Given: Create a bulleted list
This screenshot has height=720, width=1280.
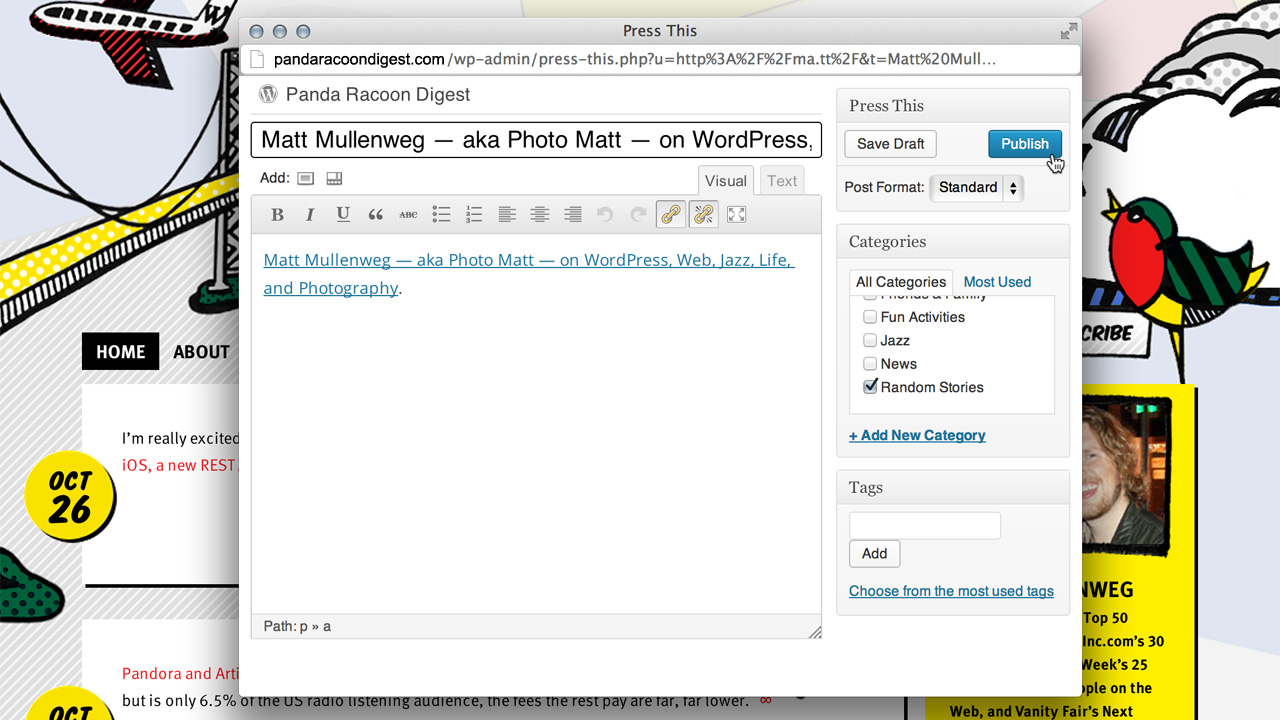Looking at the screenshot, I should click(x=441, y=214).
